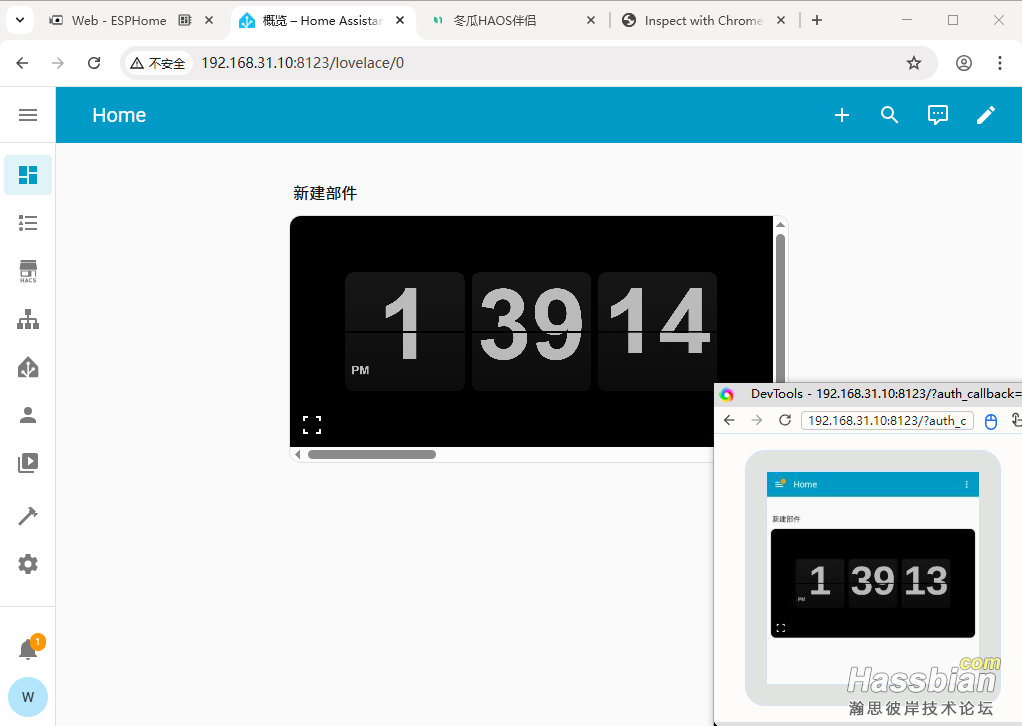This screenshot has width=1022, height=726.
Task: Open the HACS store in the sidebar
Action: [x=28, y=272]
